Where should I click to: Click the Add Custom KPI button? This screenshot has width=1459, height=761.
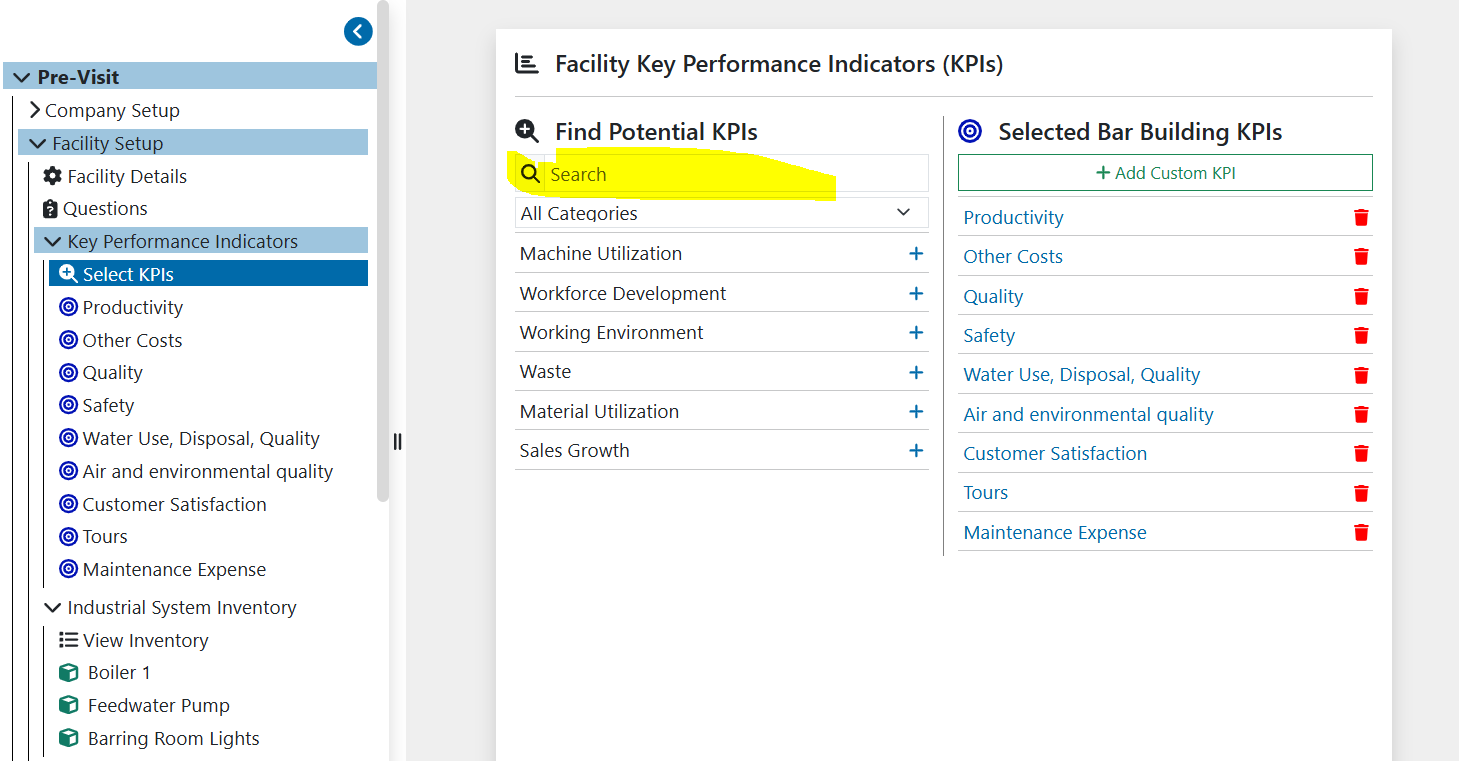[1165, 173]
